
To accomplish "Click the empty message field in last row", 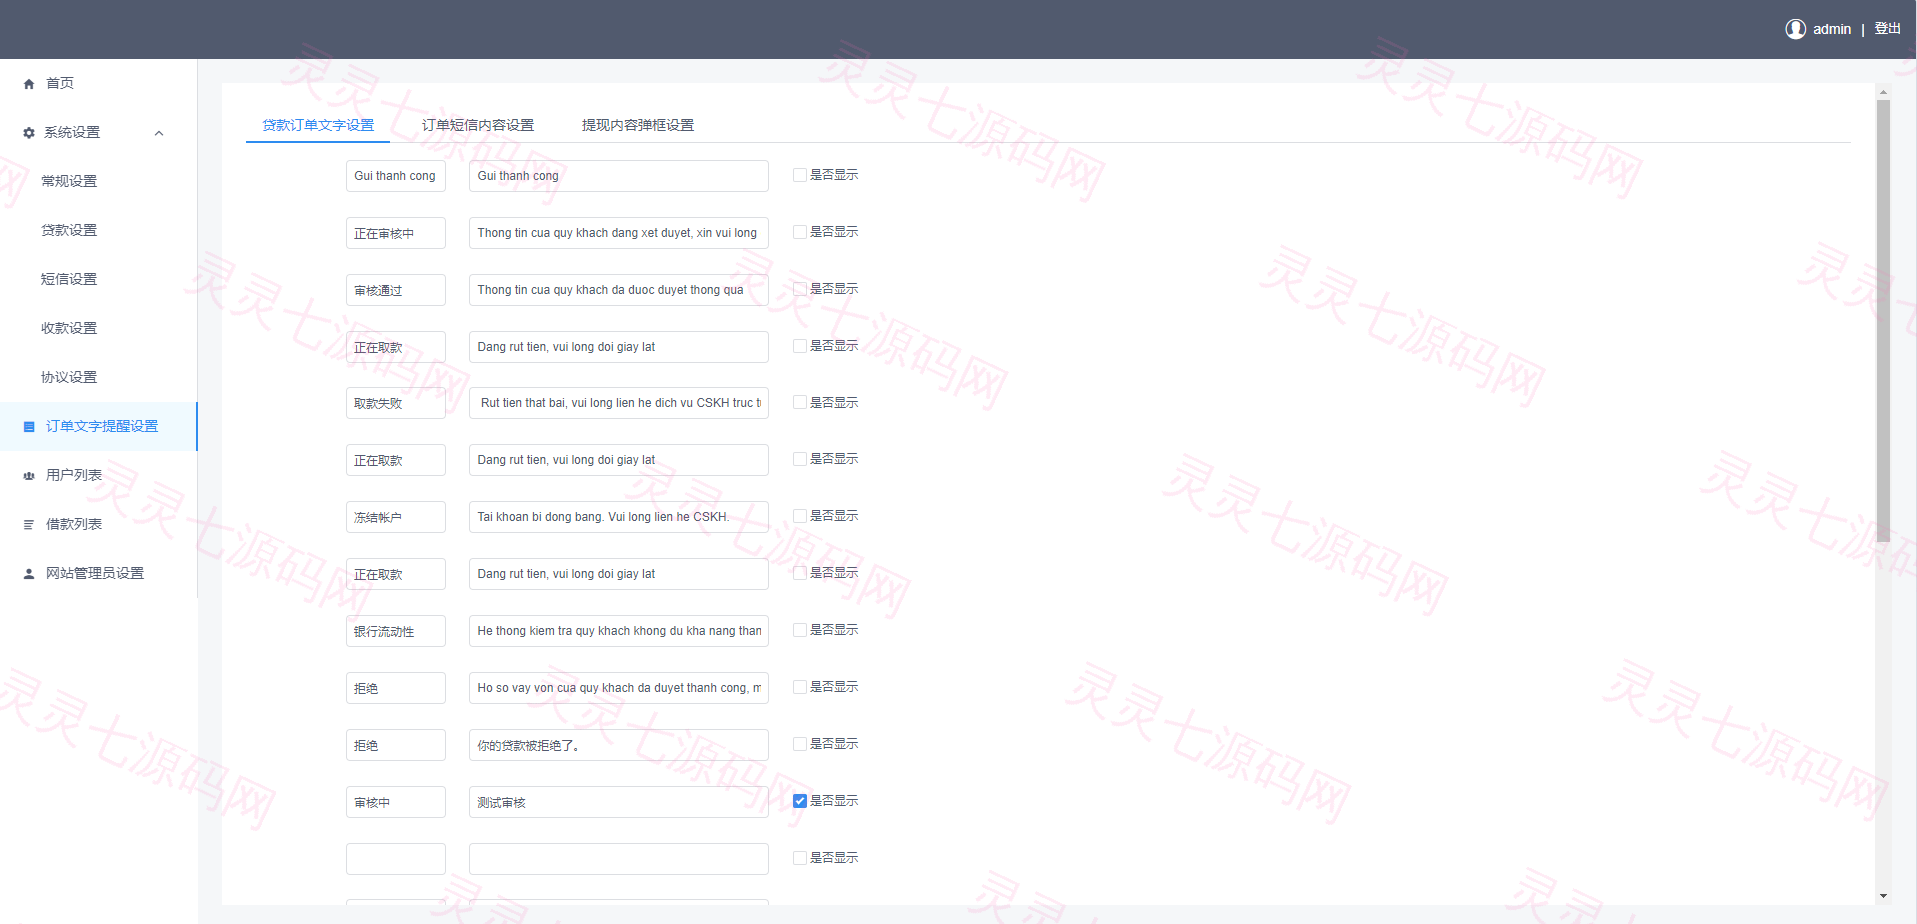I will pos(619,859).
